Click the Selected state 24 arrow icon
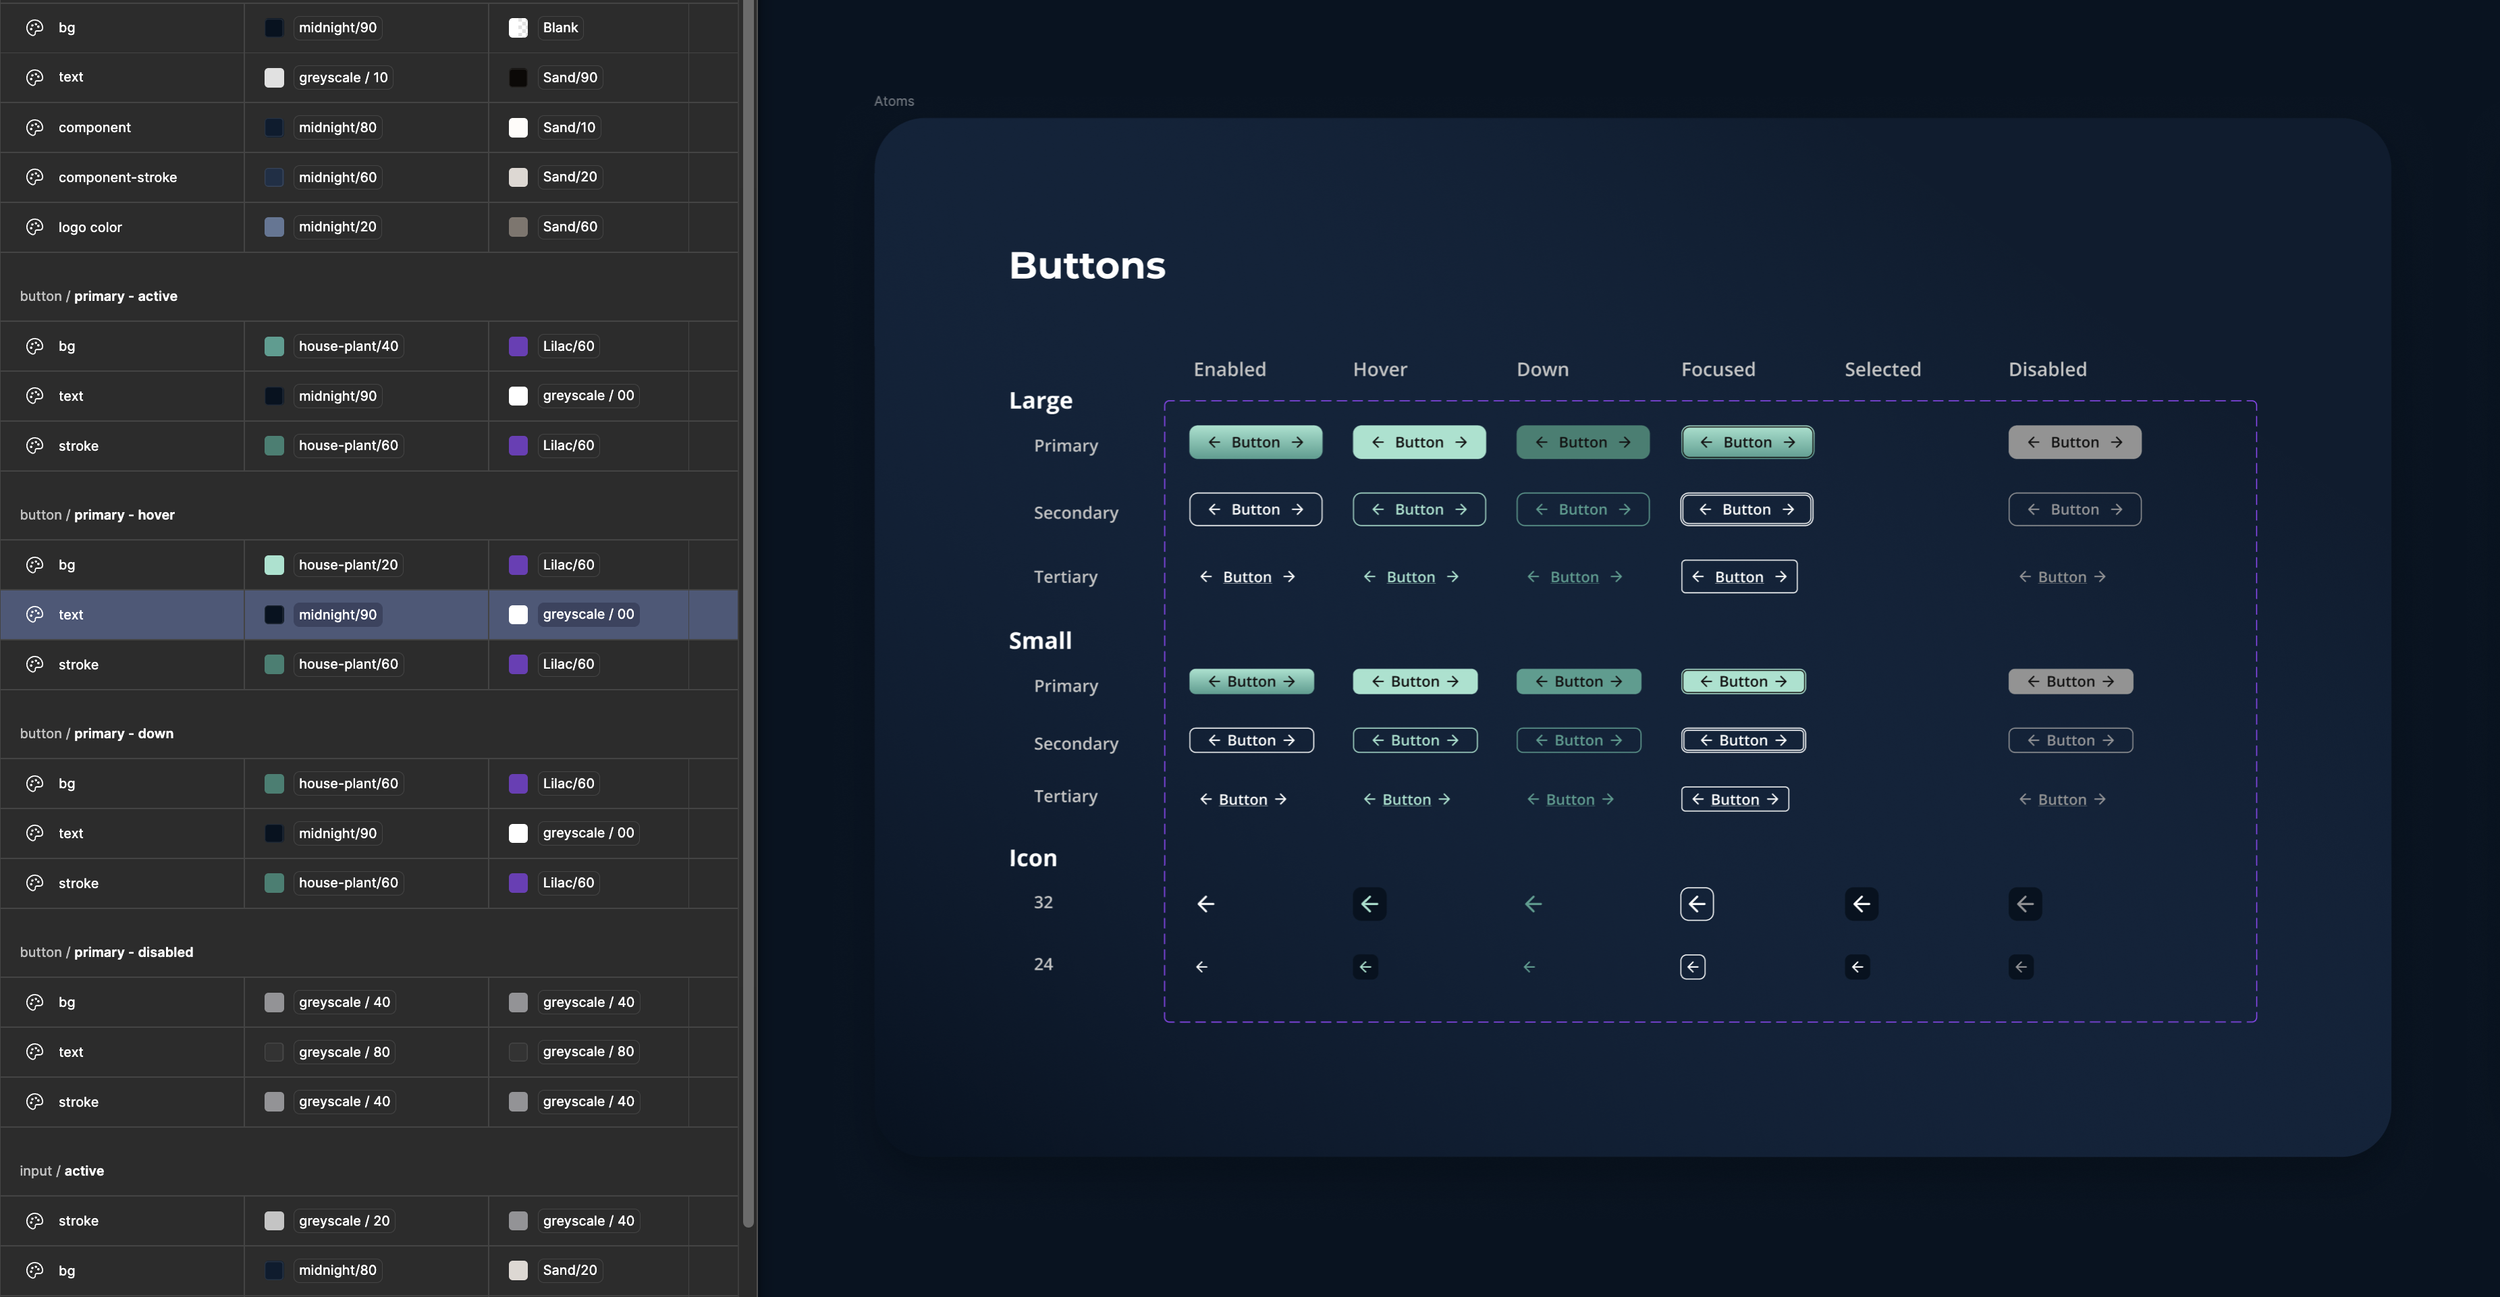2500x1297 pixels. pos(1857,967)
